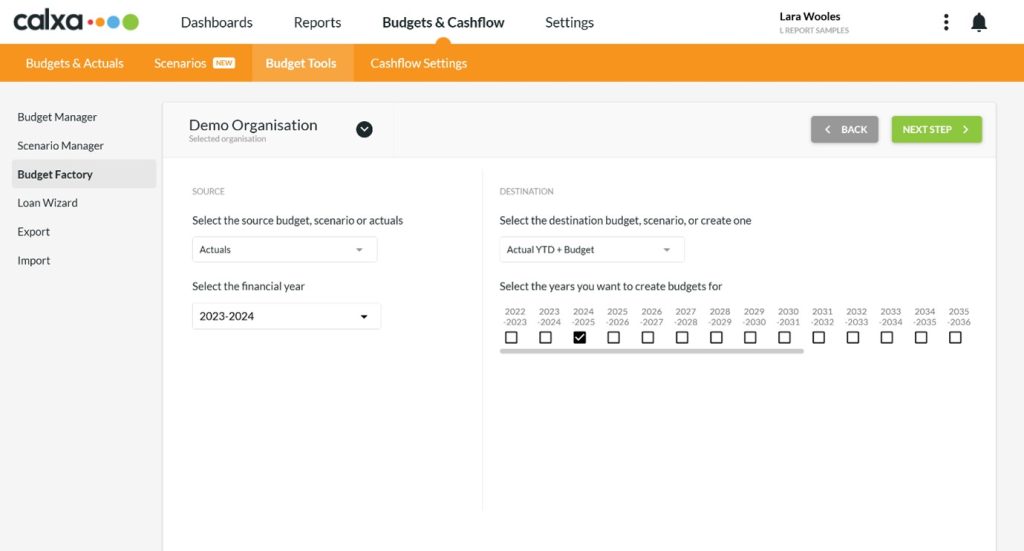Open the financial year 2023-2024 dropdown
This screenshot has height=551, width=1024.
point(286,317)
